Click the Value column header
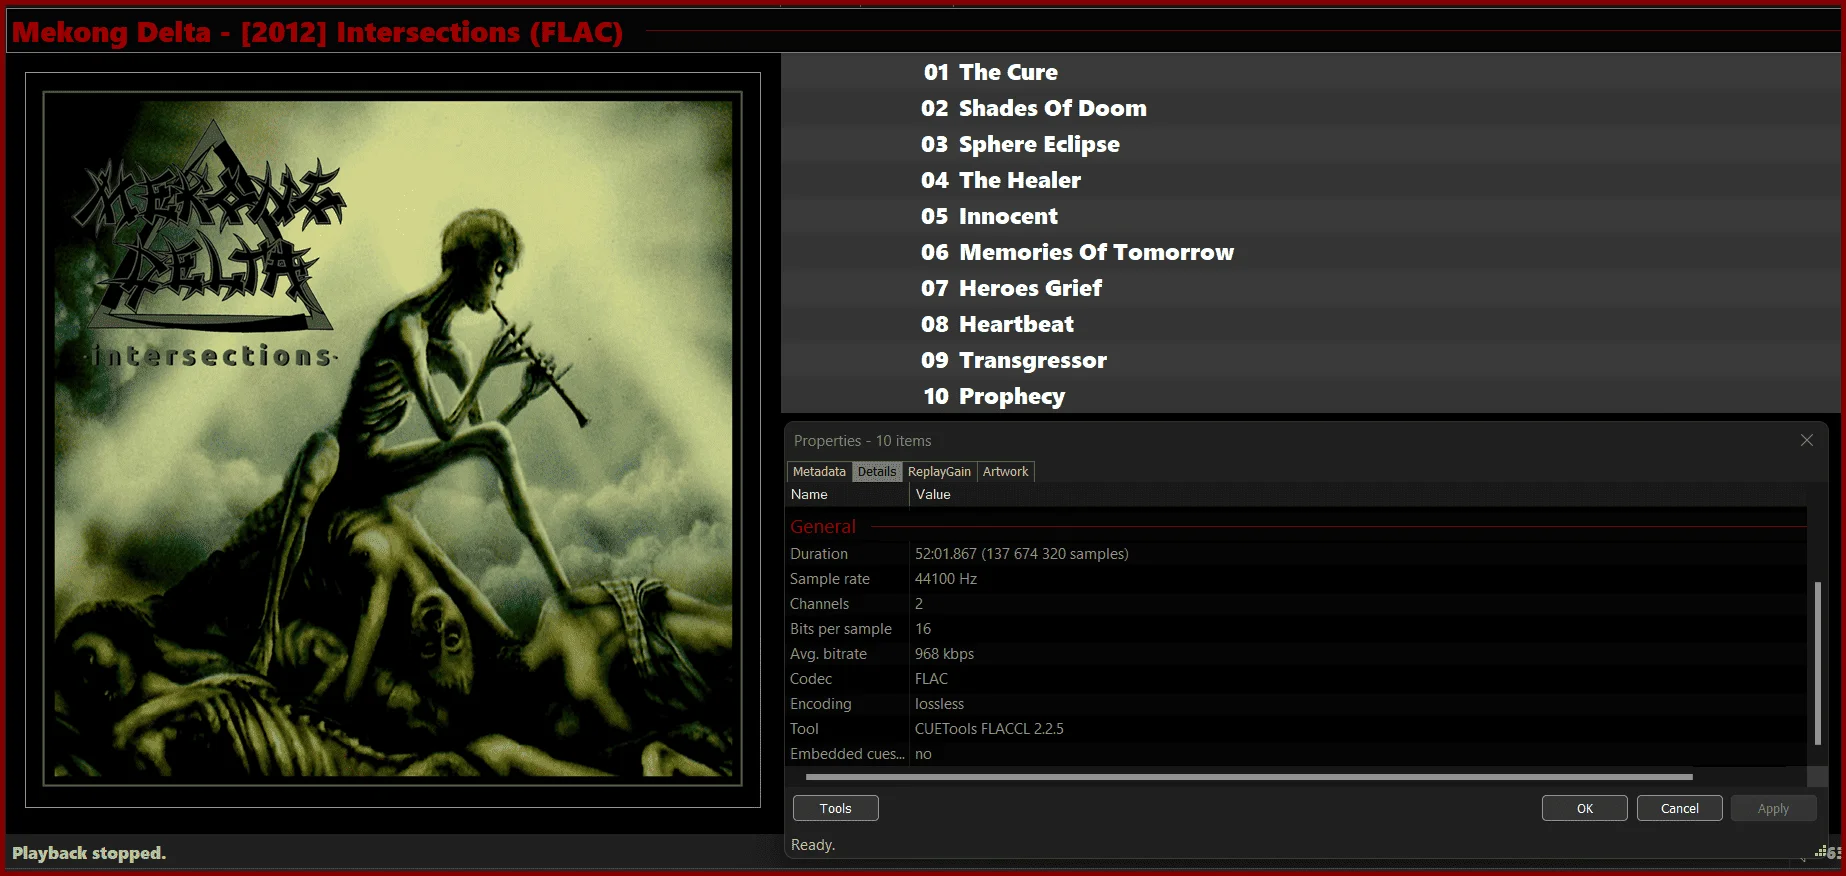Viewport: 1846px width, 876px height. tap(1358, 494)
